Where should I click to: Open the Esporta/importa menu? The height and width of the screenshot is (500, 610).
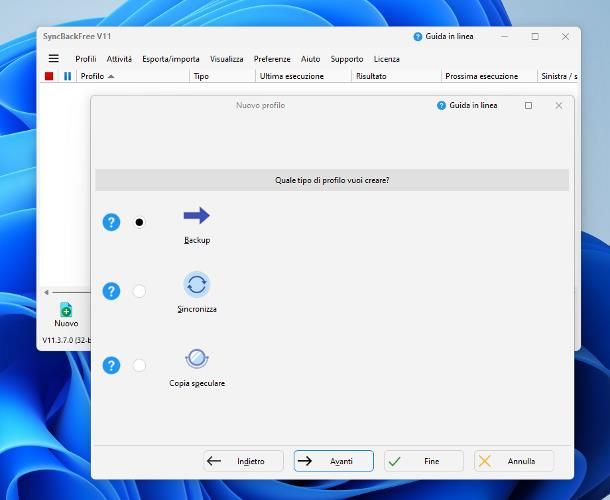coord(171,59)
